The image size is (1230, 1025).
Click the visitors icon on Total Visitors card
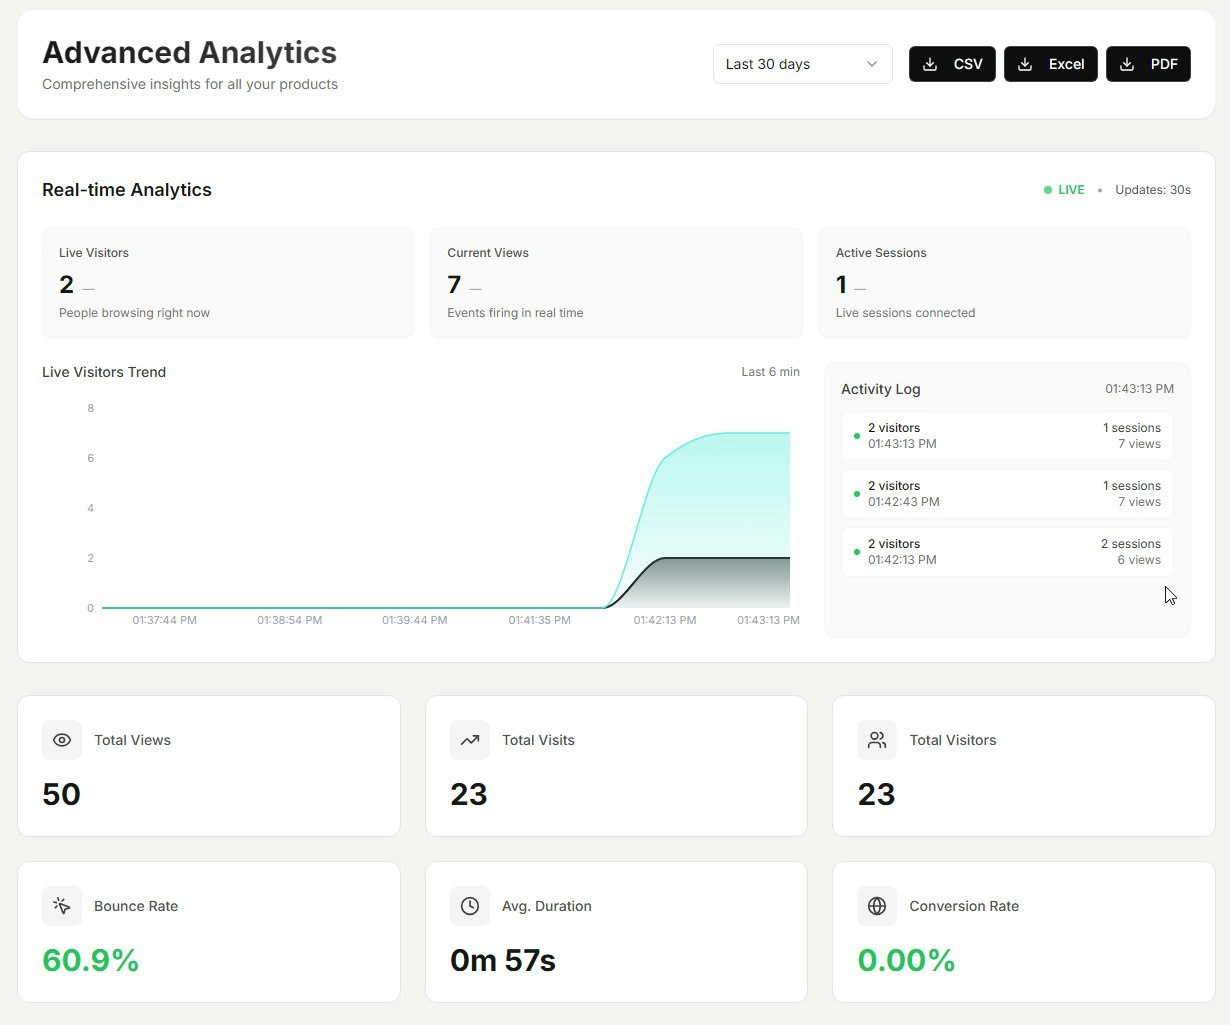(x=877, y=740)
